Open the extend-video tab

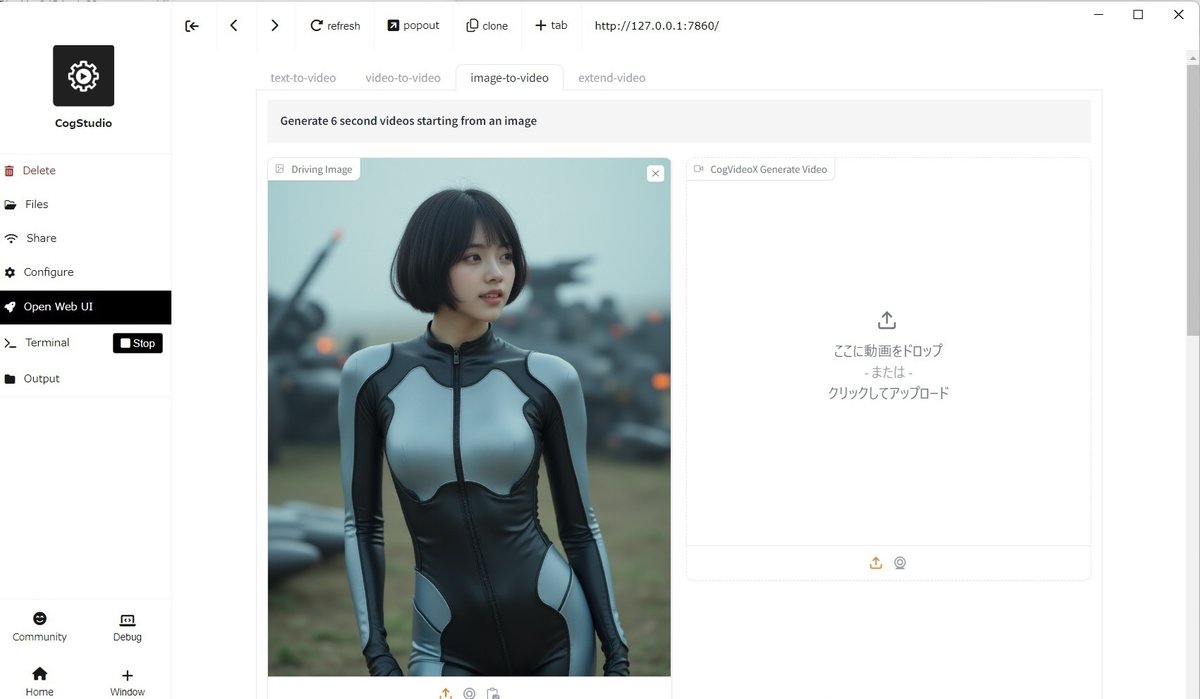[x=611, y=77]
